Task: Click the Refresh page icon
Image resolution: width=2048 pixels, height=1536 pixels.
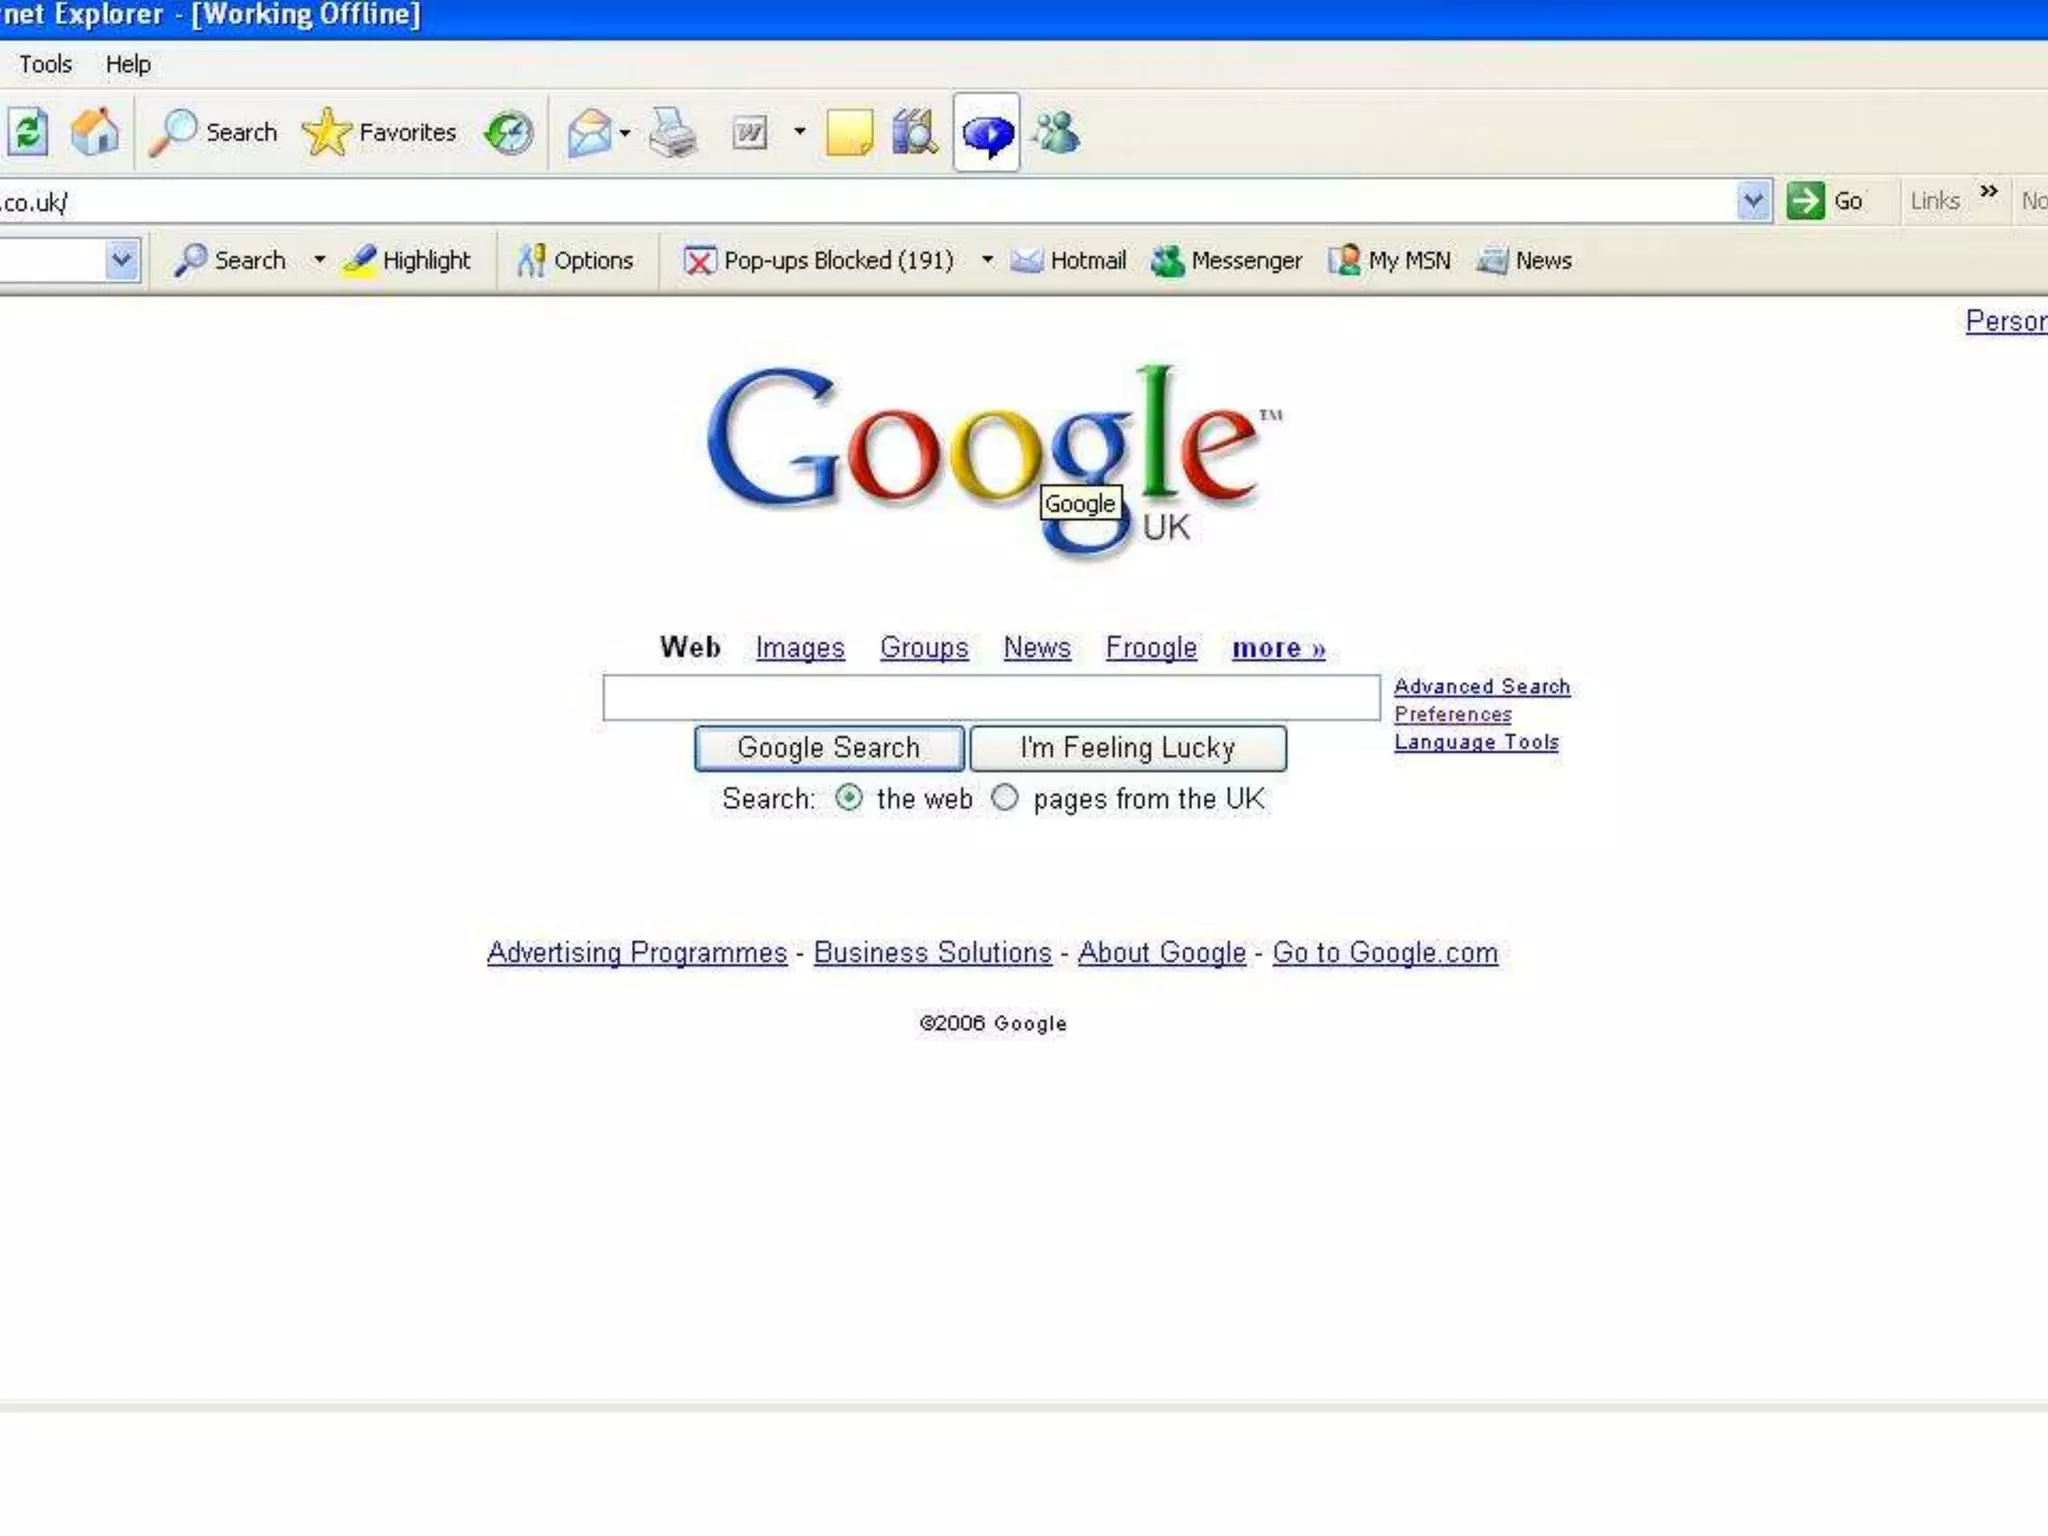Action: click(x=27, y=132)
